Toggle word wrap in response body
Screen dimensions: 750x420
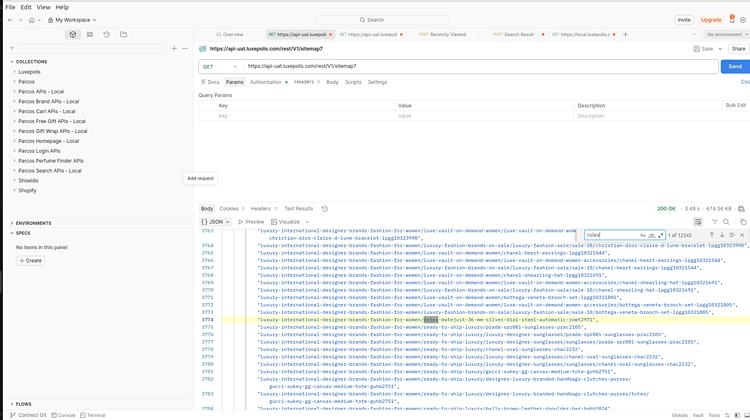pos(698,222)
